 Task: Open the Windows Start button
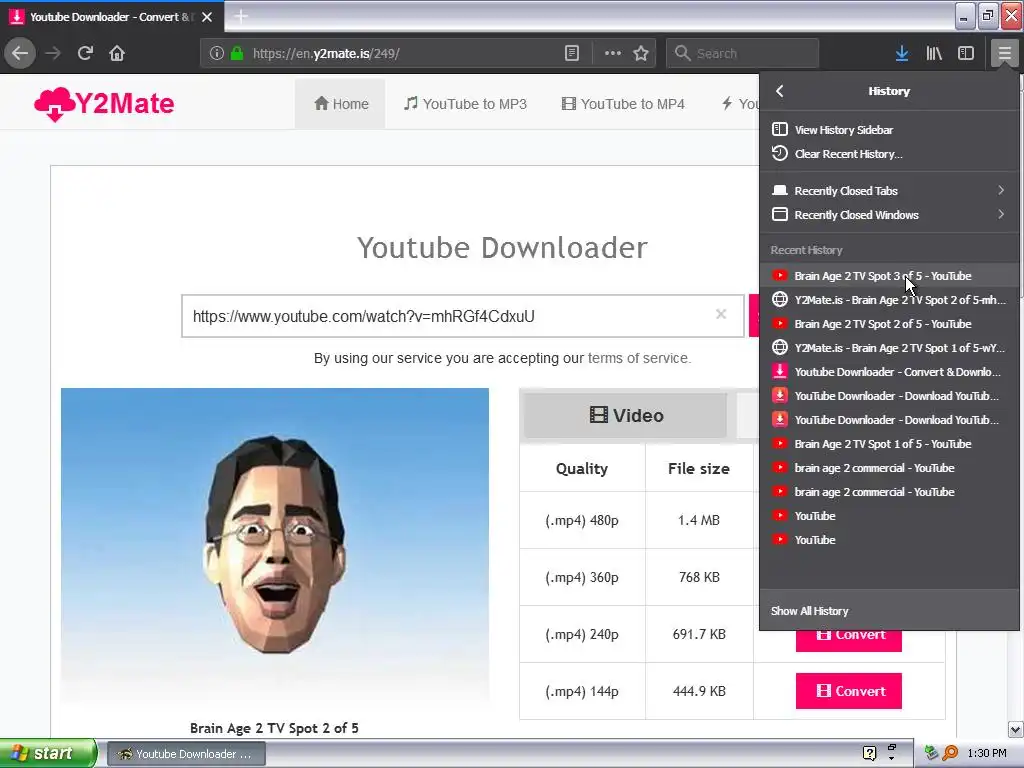tap(47, 754)
